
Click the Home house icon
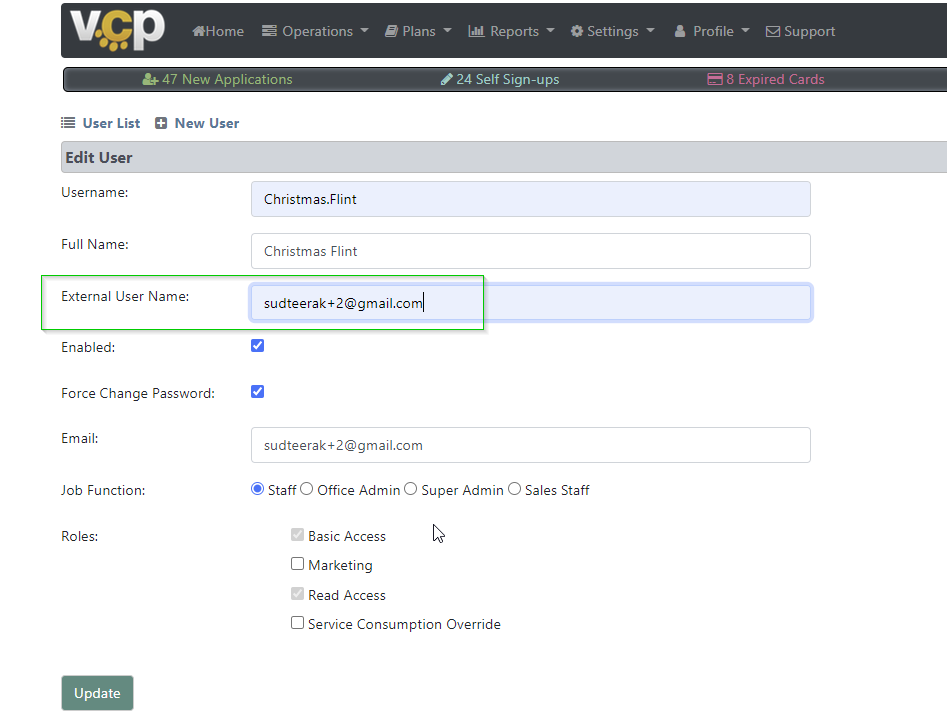[x=199, y=31]
